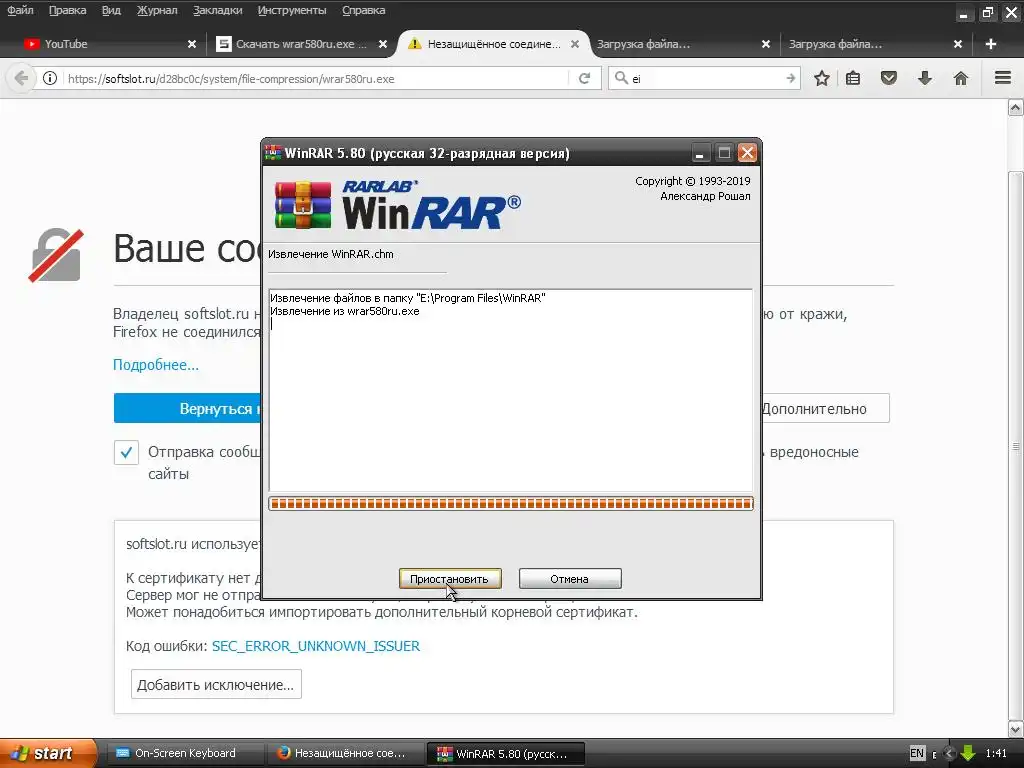The width and height of the screenshot is (1024, 768).
Task: Bookmark this page with the star icon
Action: 822,78
